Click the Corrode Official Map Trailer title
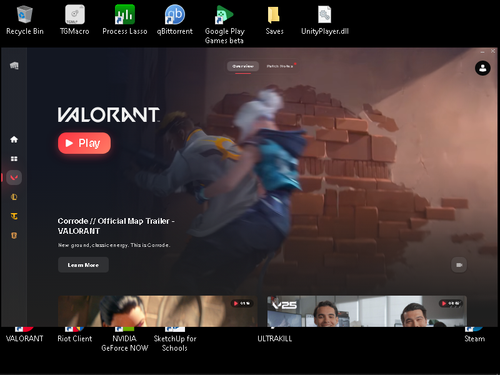This screenshot has height=375, width=500. [x=116, y=226]
